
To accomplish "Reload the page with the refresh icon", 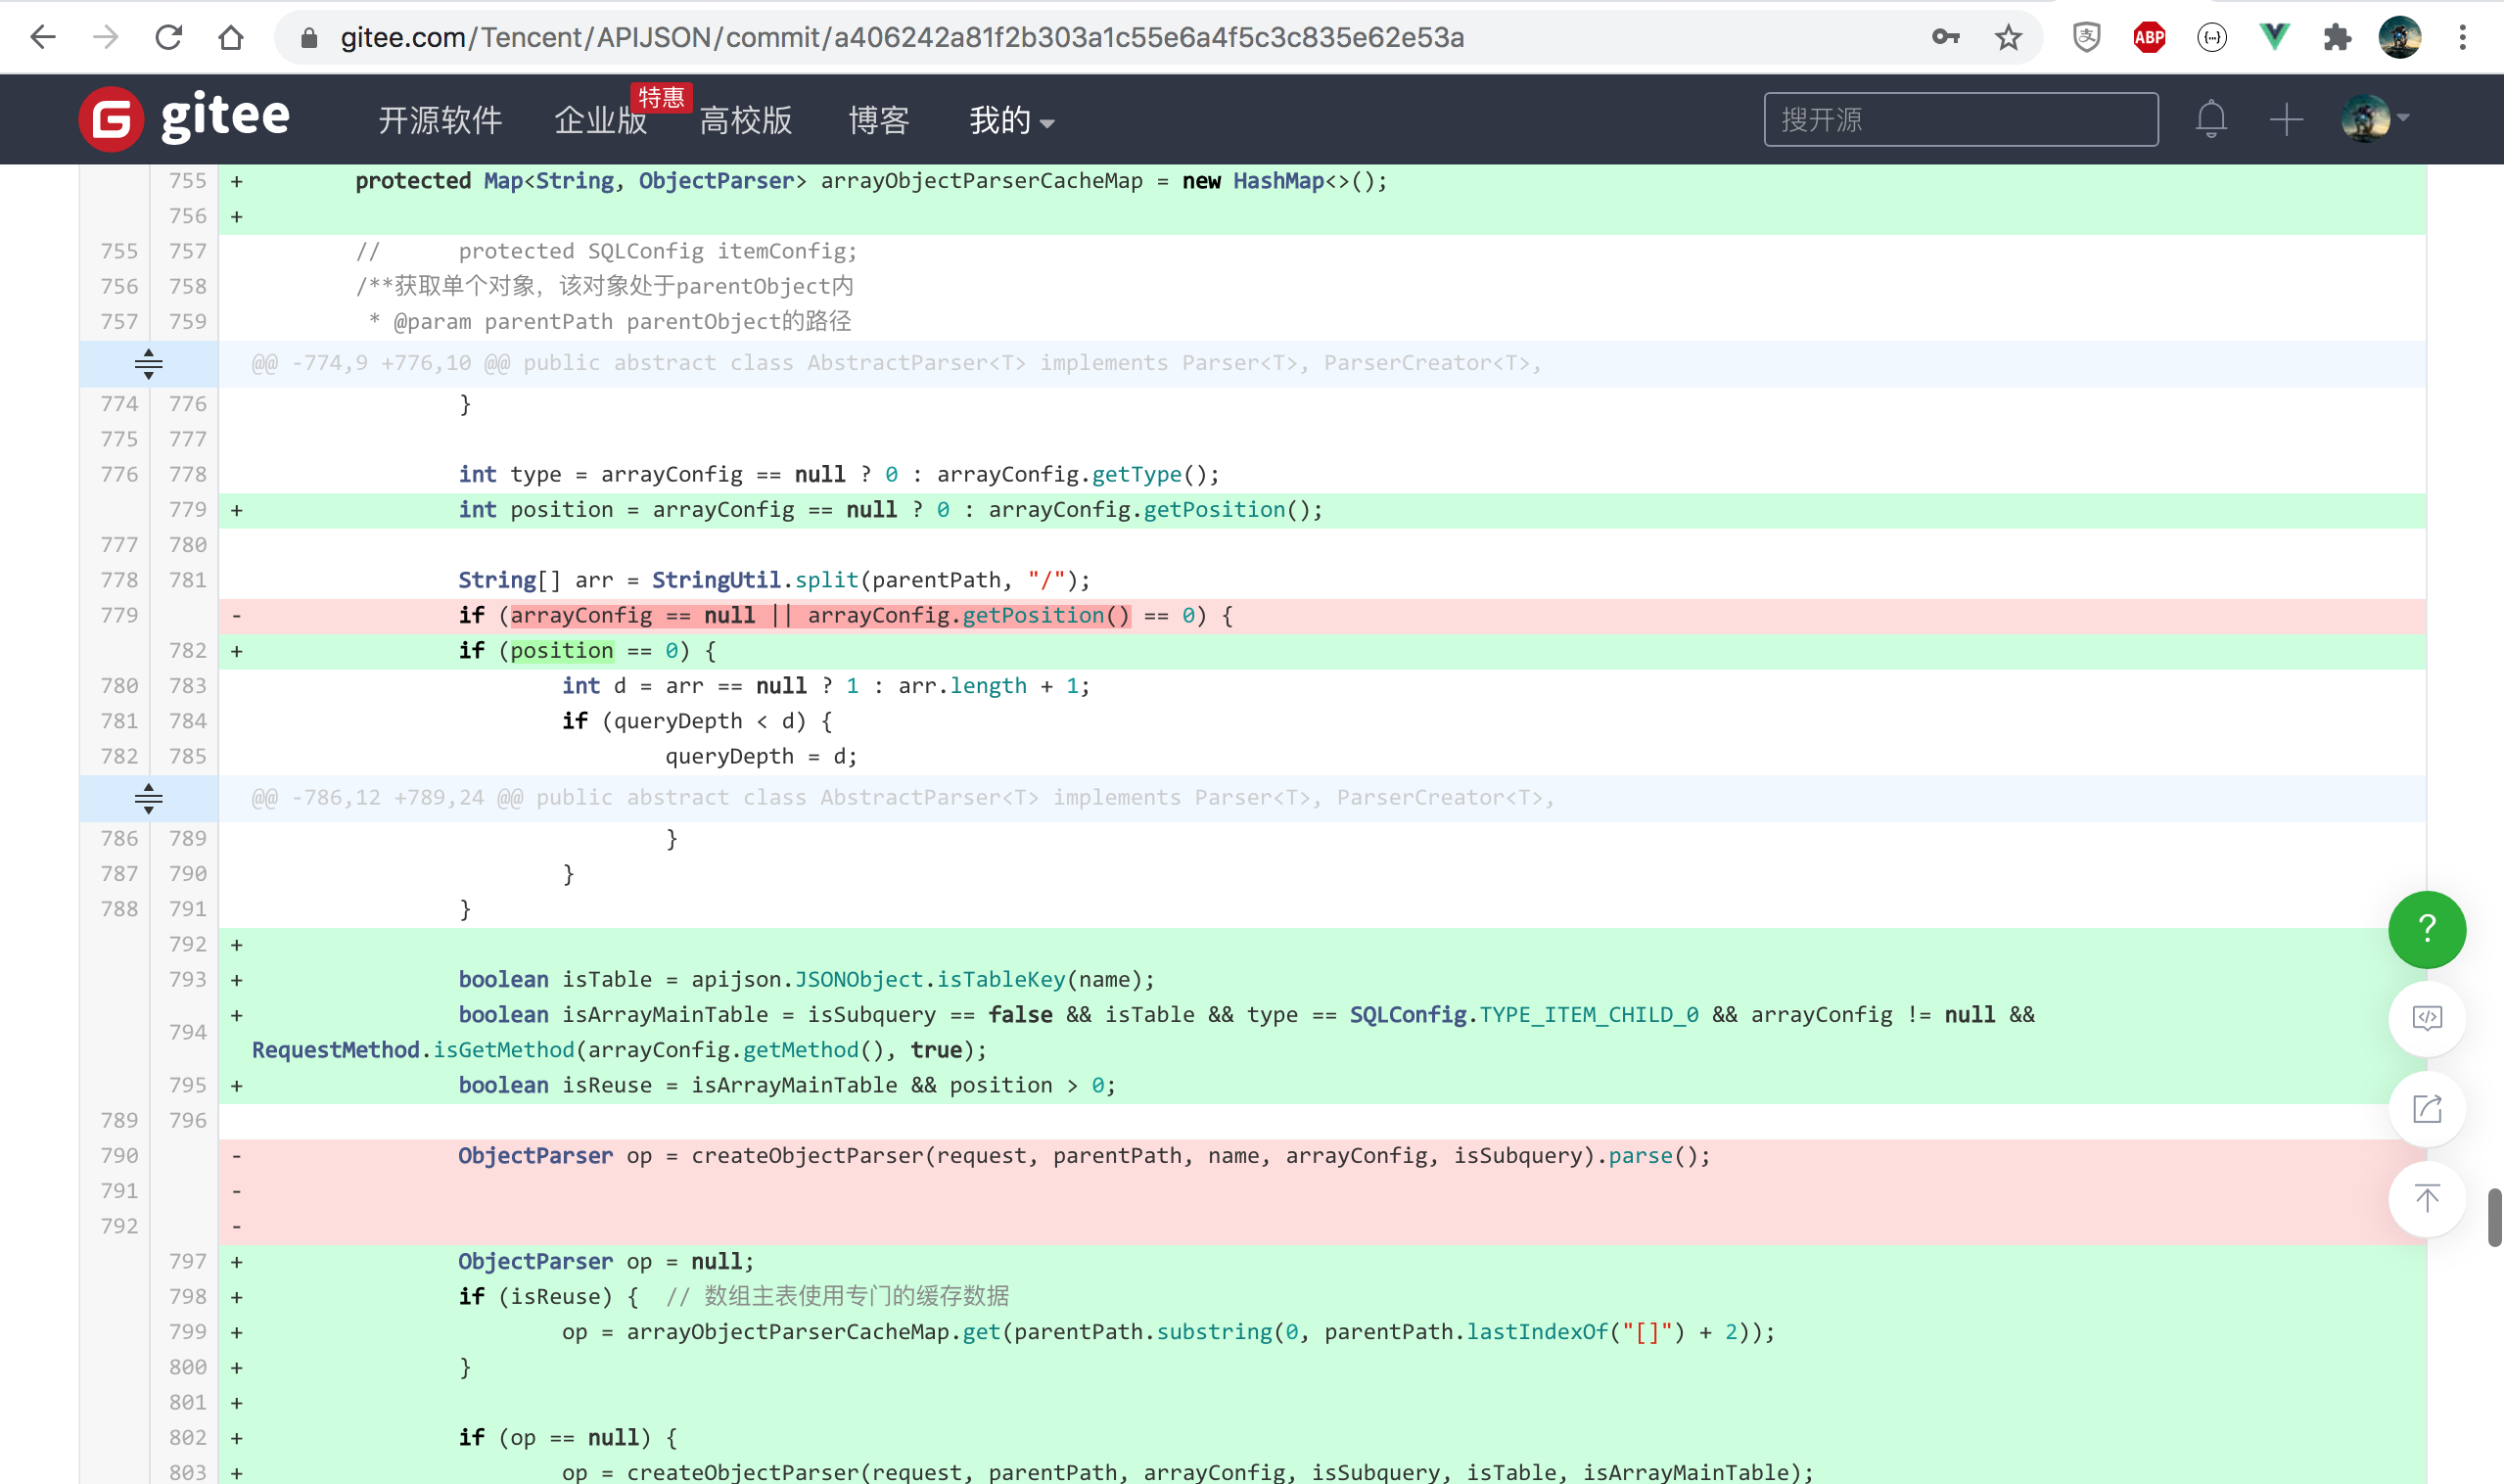I will pos(168,38).
